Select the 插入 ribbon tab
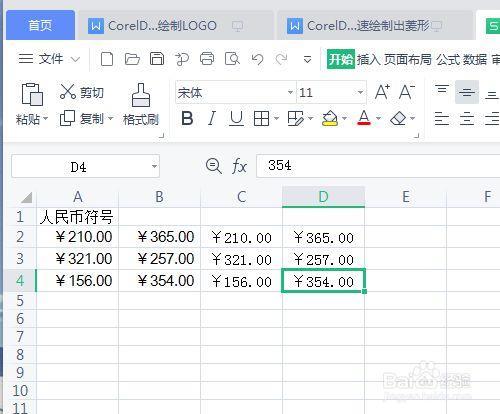Screen dimensions: 500x414 (369, 60)
